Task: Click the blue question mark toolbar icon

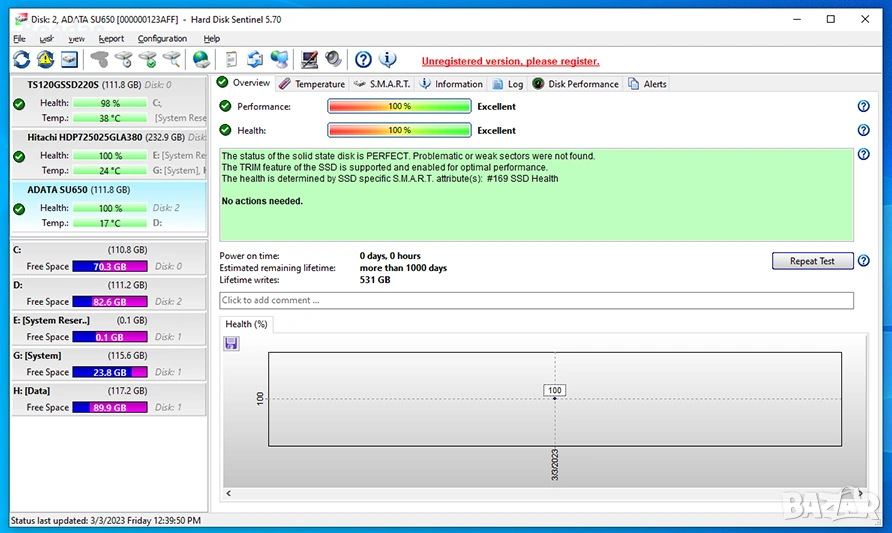Action: pos(363,60)
